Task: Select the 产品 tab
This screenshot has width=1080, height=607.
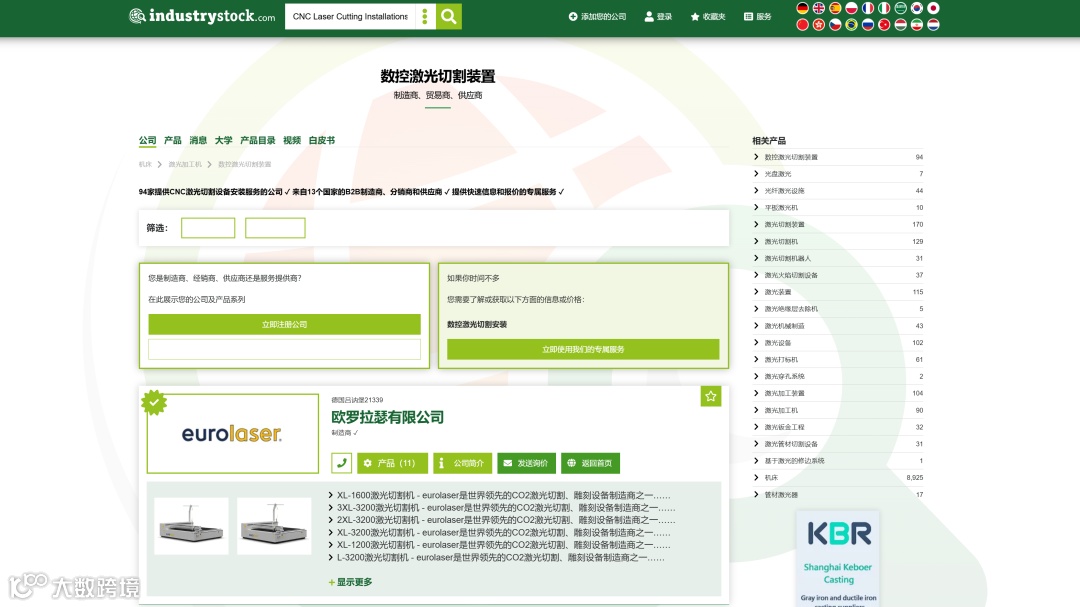Action: click(173, 140)
